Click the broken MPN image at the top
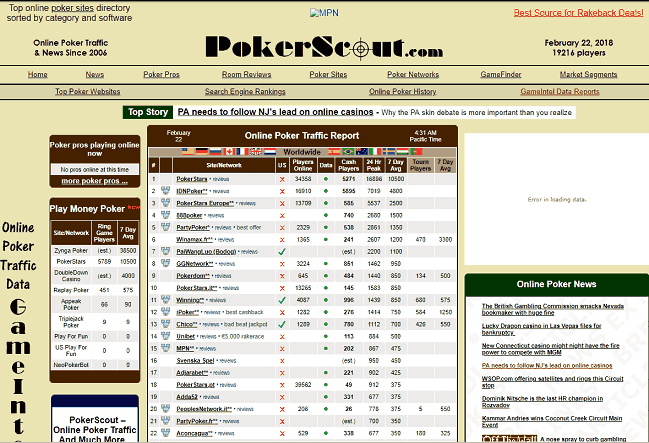Image resolution: width=649 pixels, height=443 pixels. pos(324,13)
